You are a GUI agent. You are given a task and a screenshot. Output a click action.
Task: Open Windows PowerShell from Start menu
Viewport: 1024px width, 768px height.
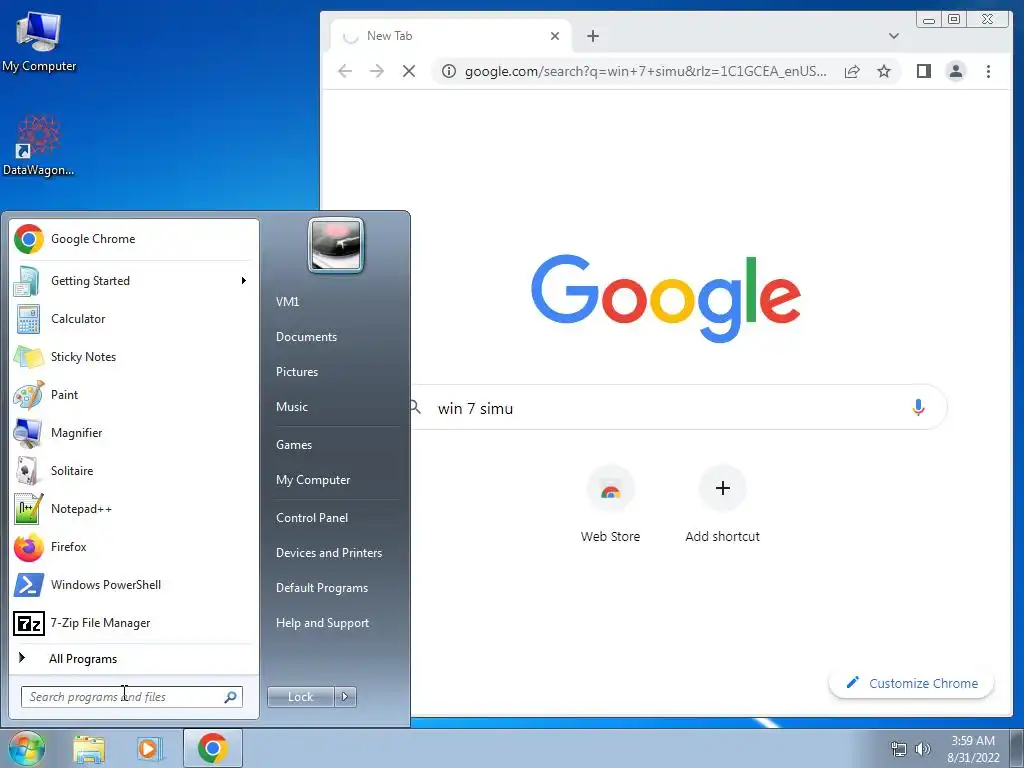(134, 584)
